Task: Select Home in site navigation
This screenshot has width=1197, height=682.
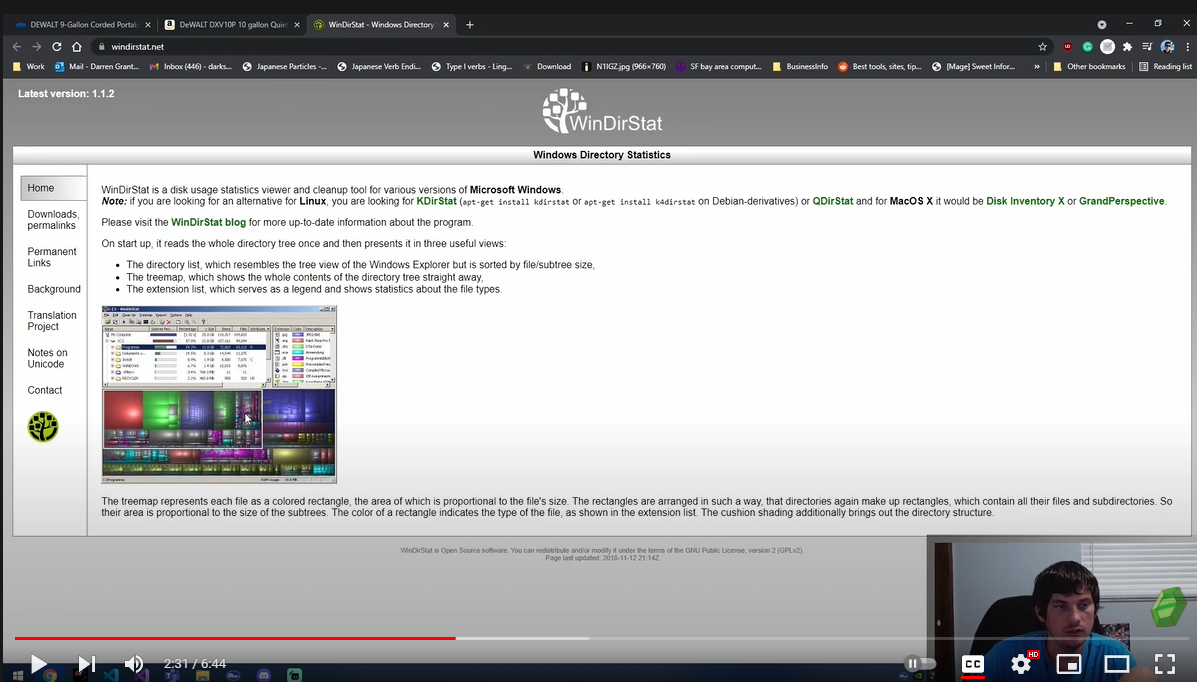Action: (x=53, y=188)
